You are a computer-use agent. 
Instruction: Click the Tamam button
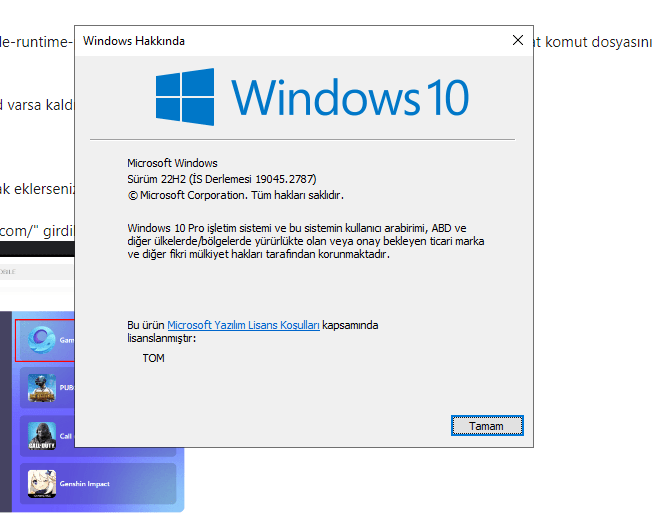(x=487, y=426)
